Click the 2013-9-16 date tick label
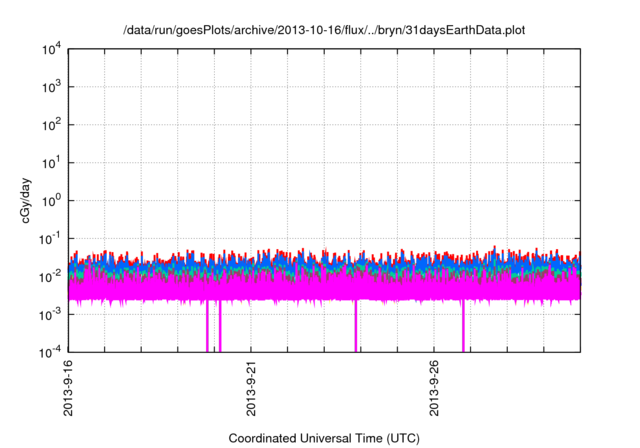The width and height of the screenshot is (640, 448). (x=68, y=388)
